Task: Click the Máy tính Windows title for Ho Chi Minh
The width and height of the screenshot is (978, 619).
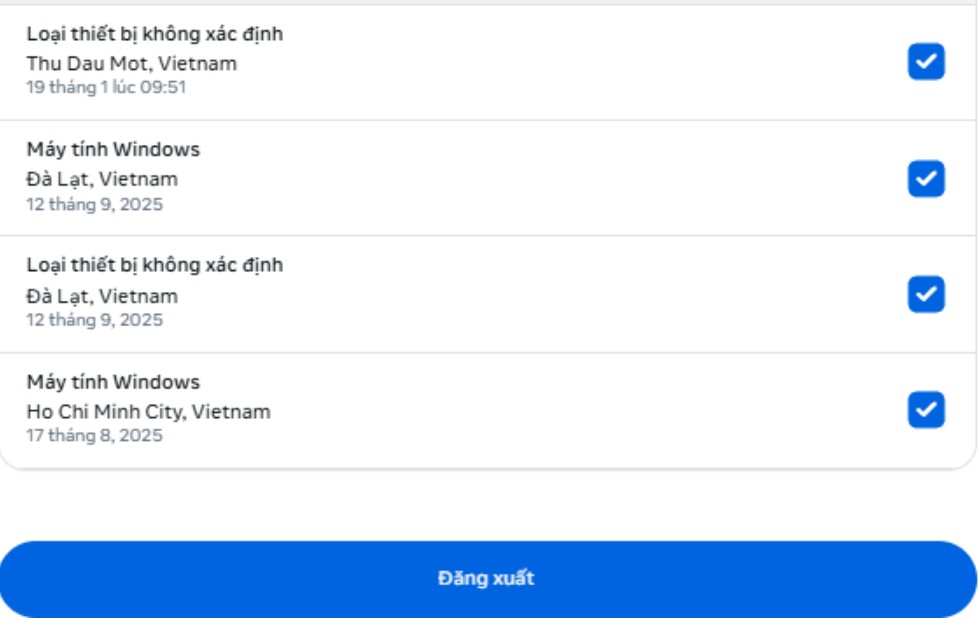Action: pos(113,382)
